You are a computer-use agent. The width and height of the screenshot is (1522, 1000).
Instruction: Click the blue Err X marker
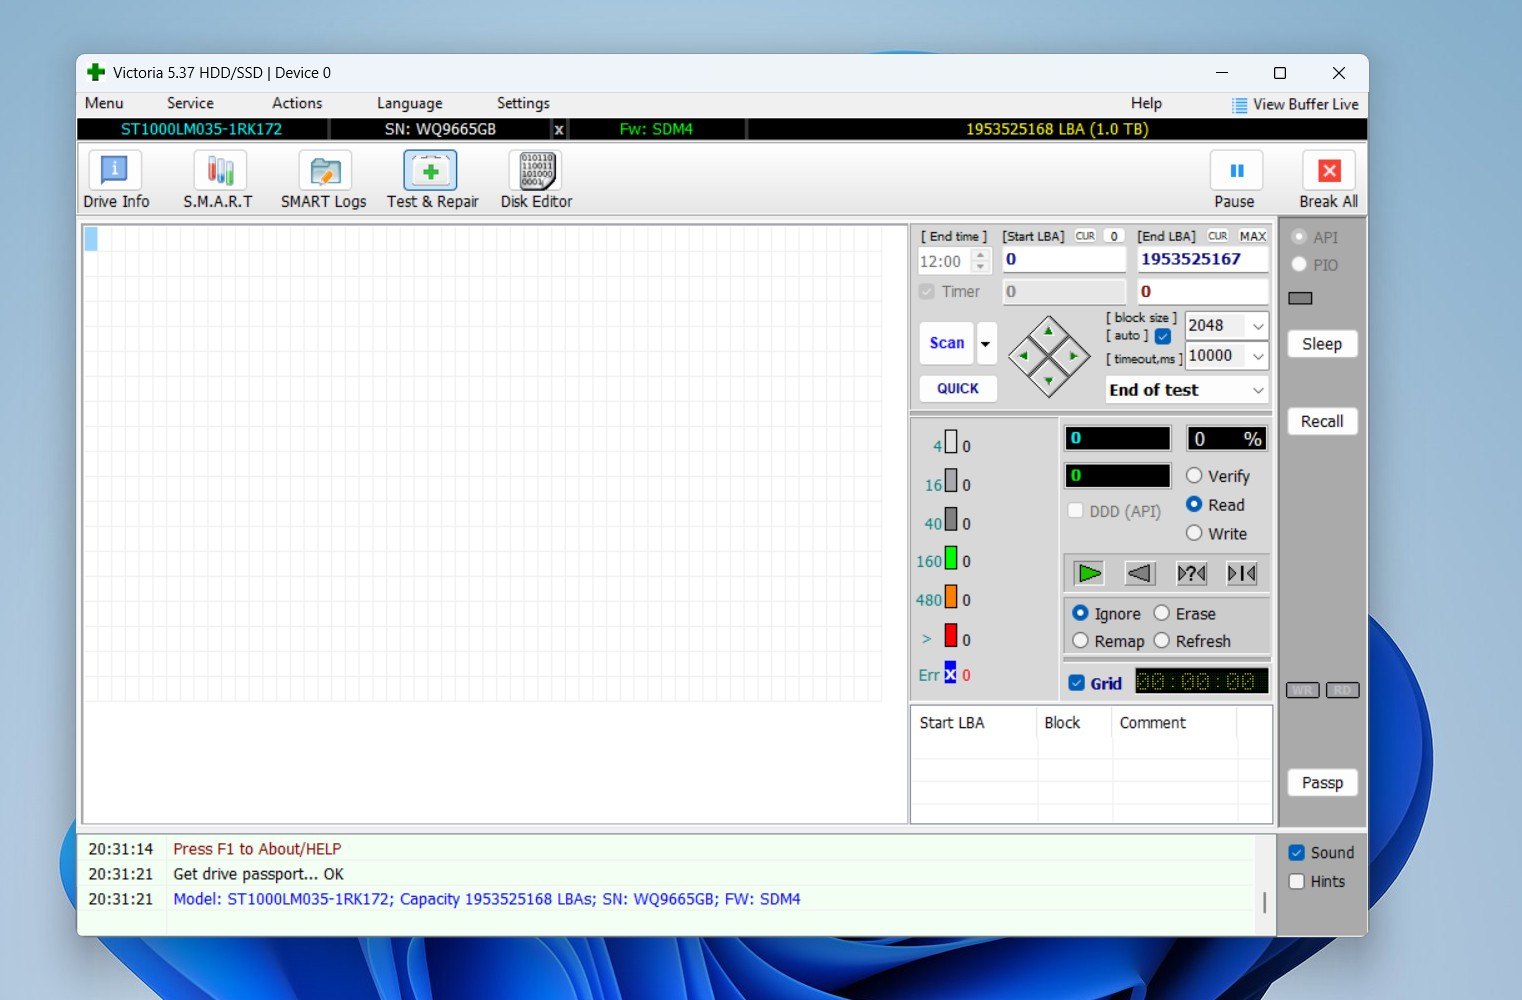950,674
